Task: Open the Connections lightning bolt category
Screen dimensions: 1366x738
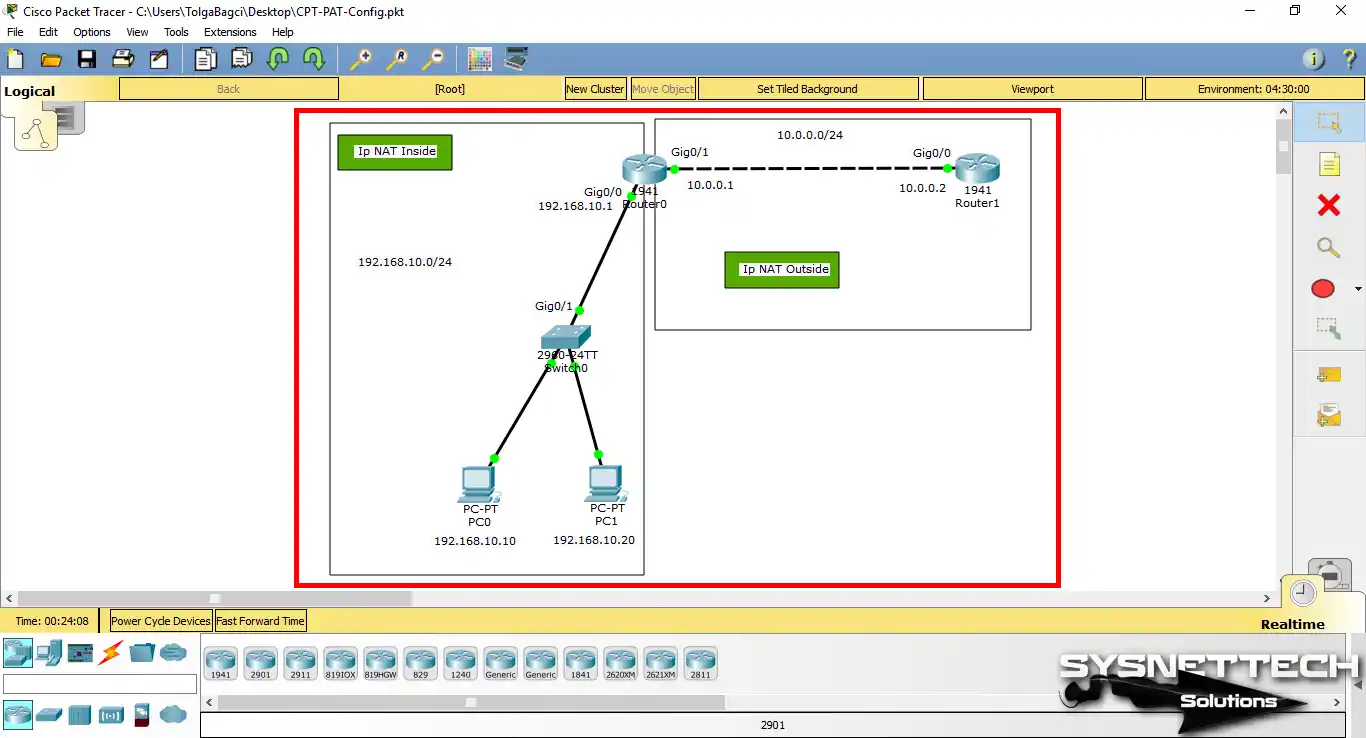Action: (x=111, y=652)
